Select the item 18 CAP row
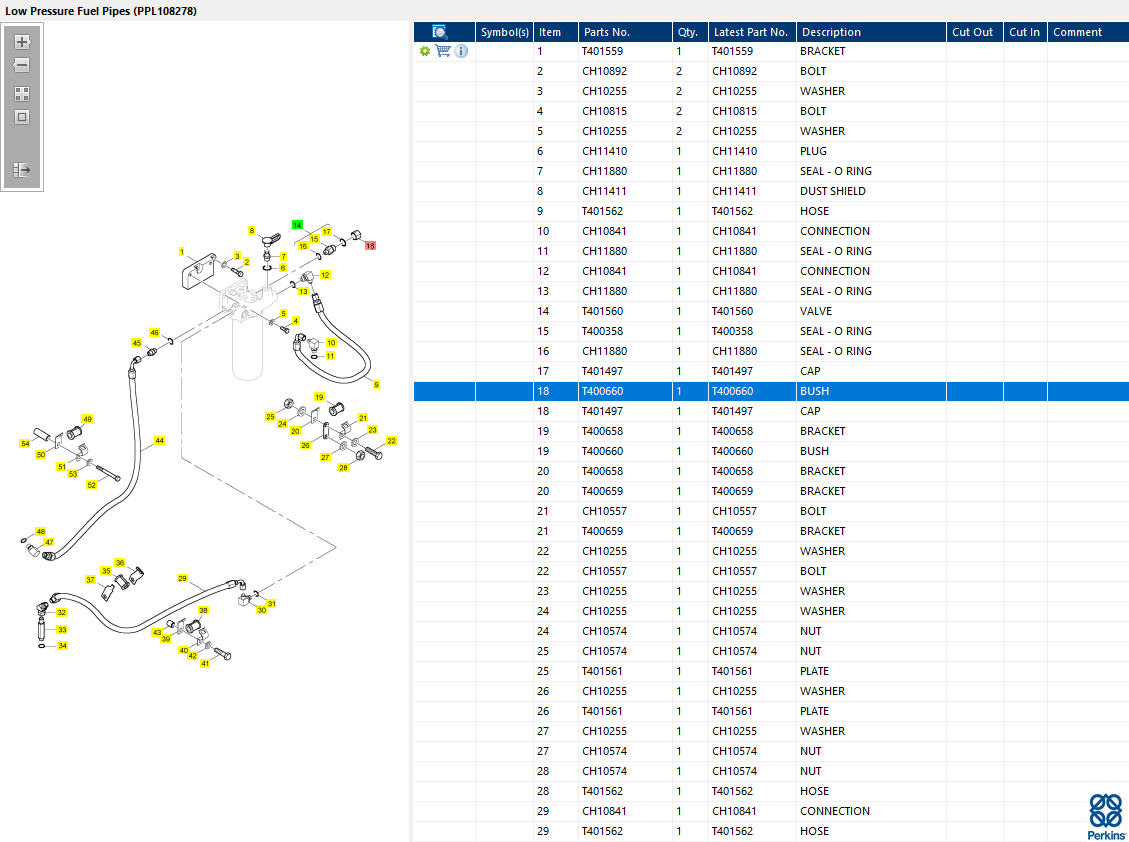 [771, 411]
